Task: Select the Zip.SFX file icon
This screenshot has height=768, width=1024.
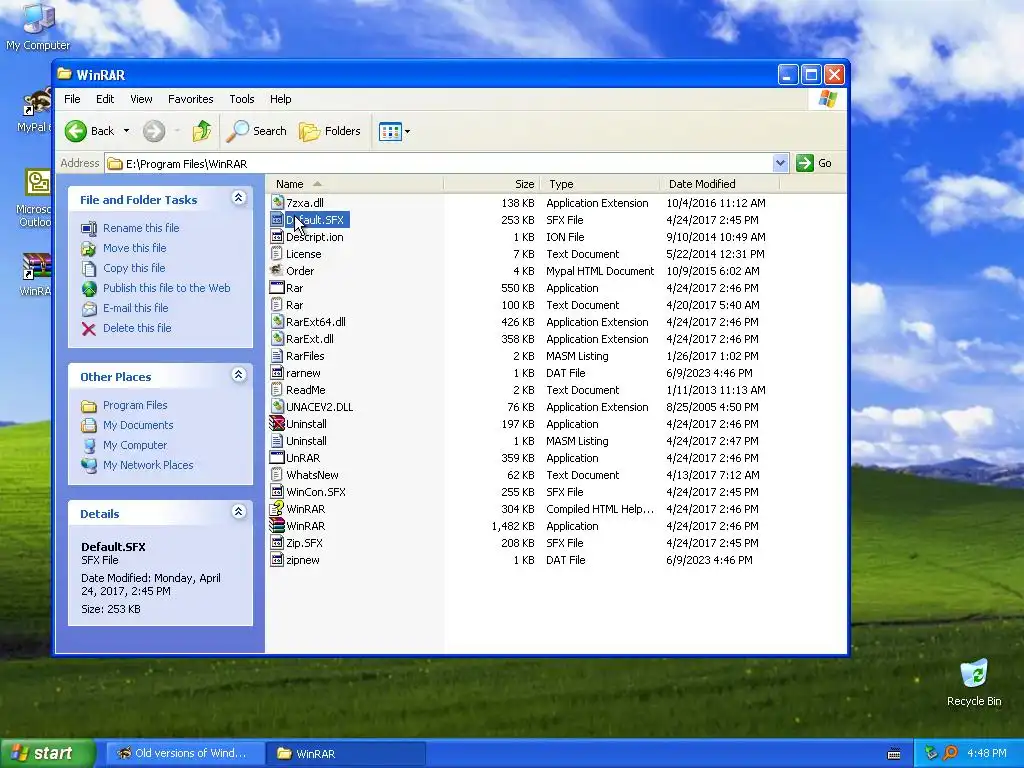Action: pyautogui.click(x=277, y=543)
